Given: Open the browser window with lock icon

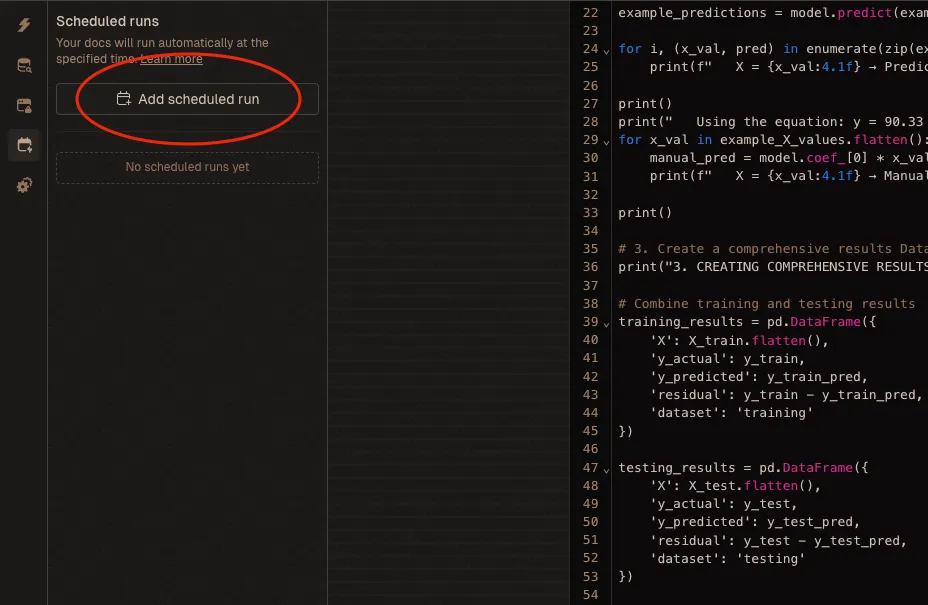Looking at the screenshot, I should [x=24, y=105].
